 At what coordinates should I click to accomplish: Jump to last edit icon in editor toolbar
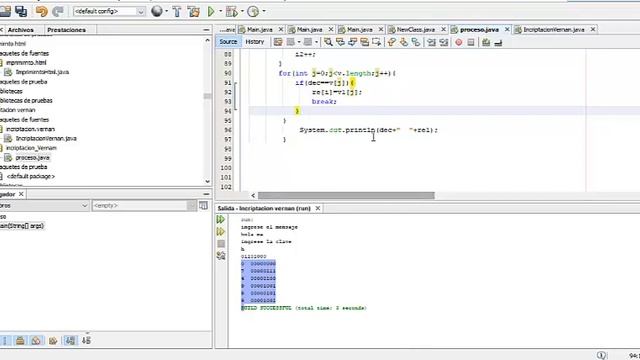click(x=278, y=42)
